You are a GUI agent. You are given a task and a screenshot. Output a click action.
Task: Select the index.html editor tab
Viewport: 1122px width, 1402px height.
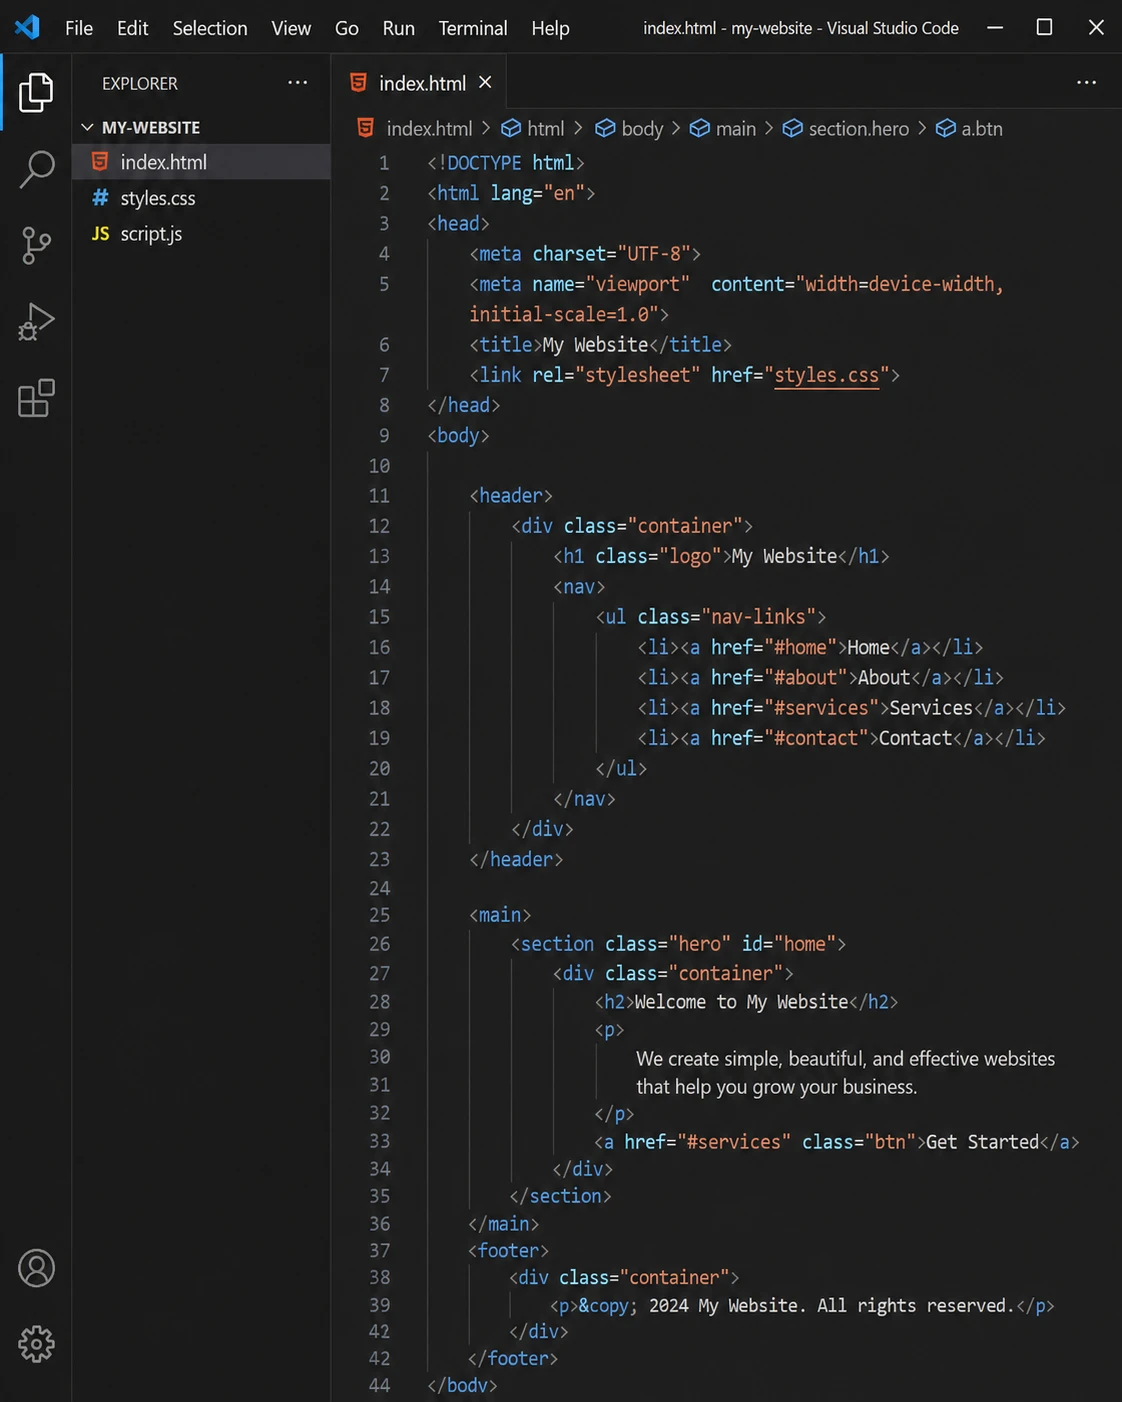pos(421,83)
